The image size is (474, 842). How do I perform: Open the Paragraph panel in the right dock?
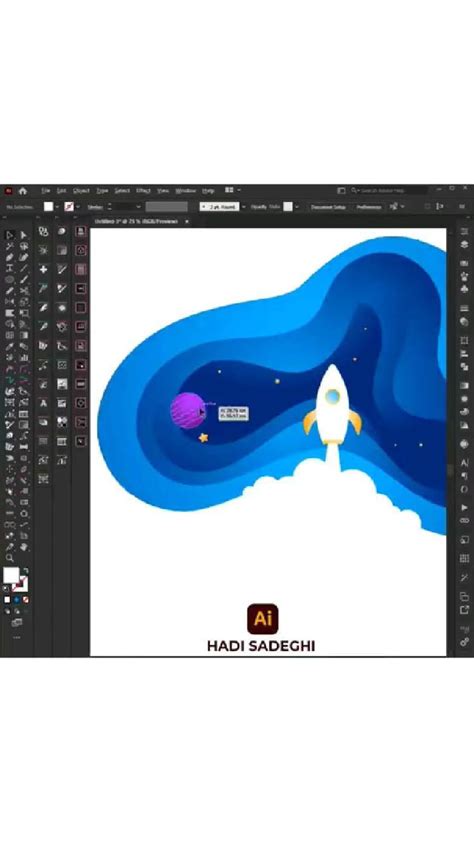[464, 476]
